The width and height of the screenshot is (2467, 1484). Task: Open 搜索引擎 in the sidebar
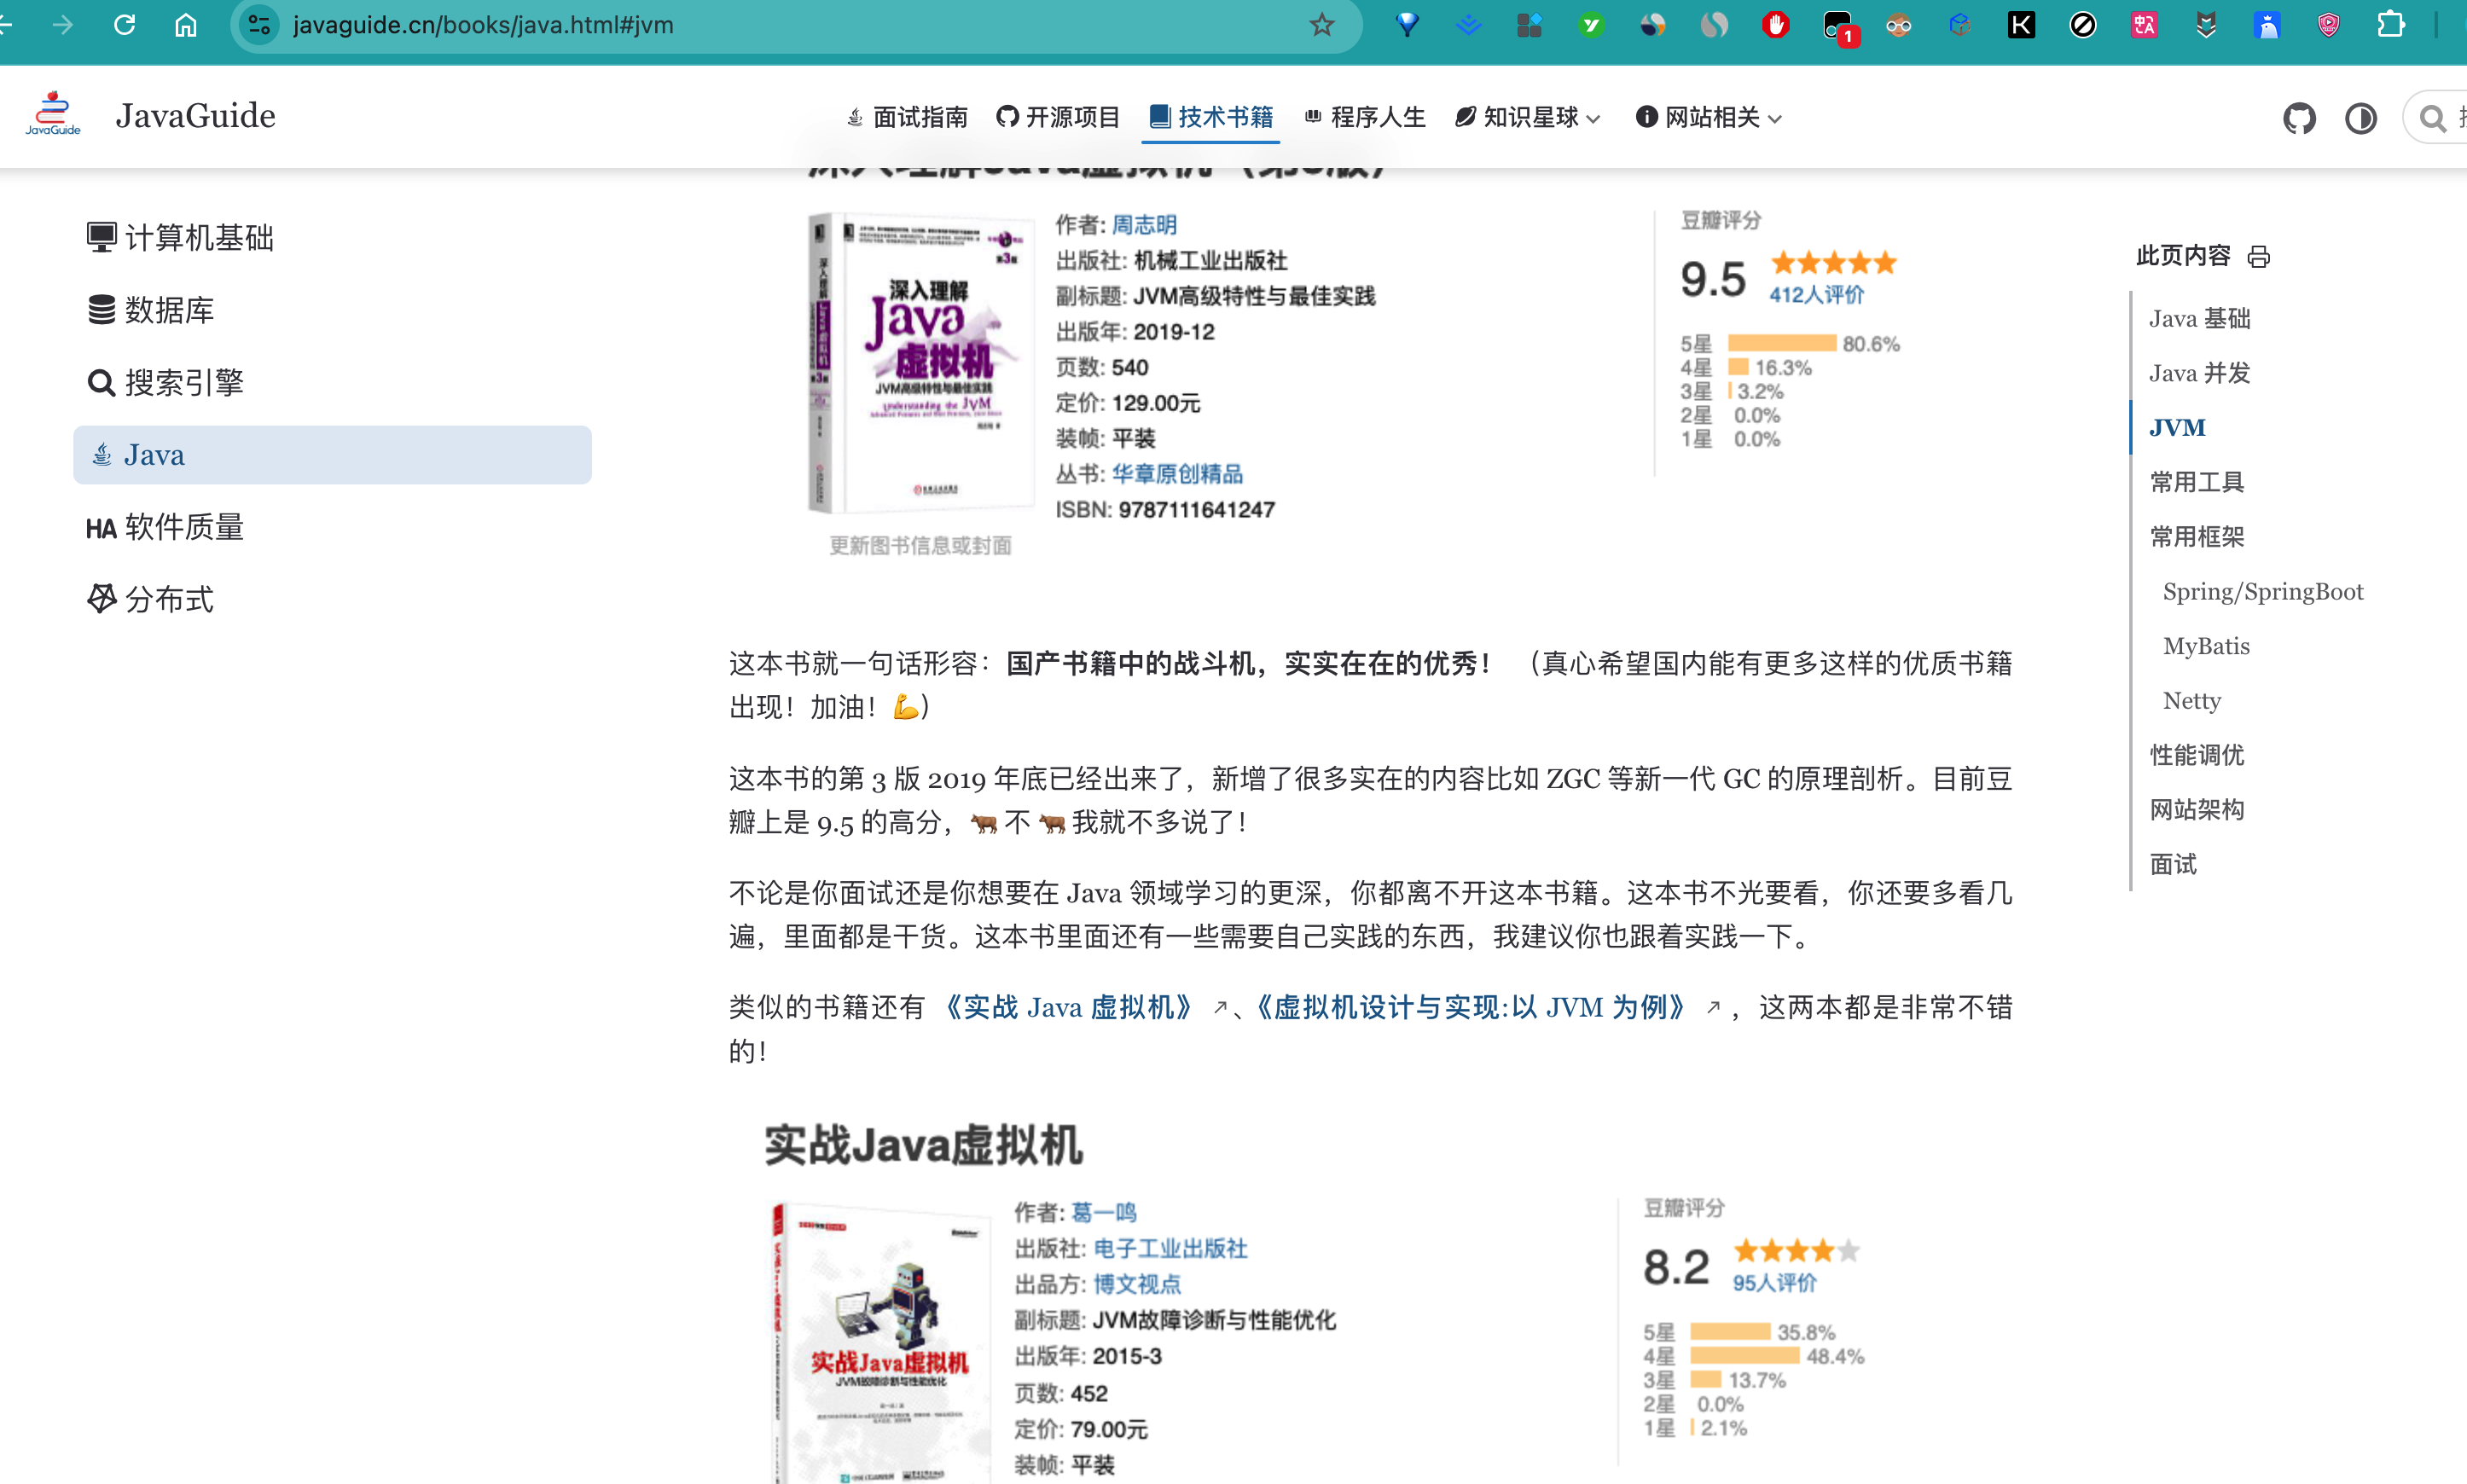[332, 382]
